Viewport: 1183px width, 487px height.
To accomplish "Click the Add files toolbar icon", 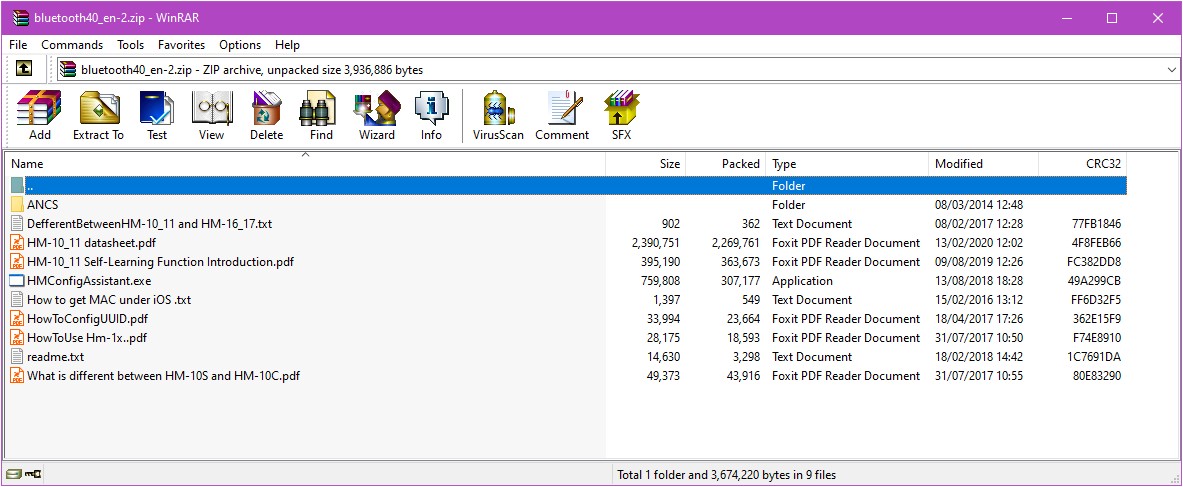I will (x=40, y=115).
